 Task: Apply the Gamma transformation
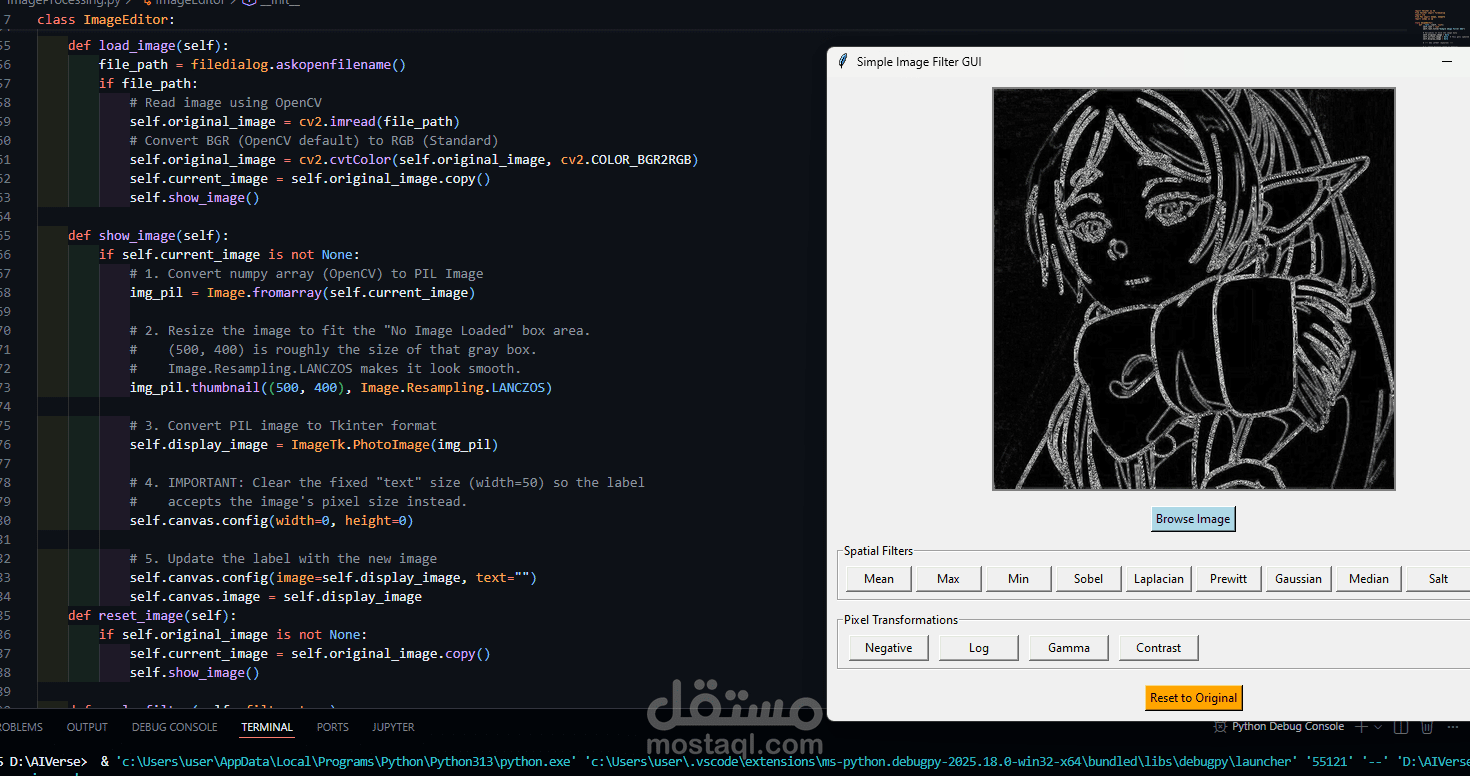[x=1068, y=648]
